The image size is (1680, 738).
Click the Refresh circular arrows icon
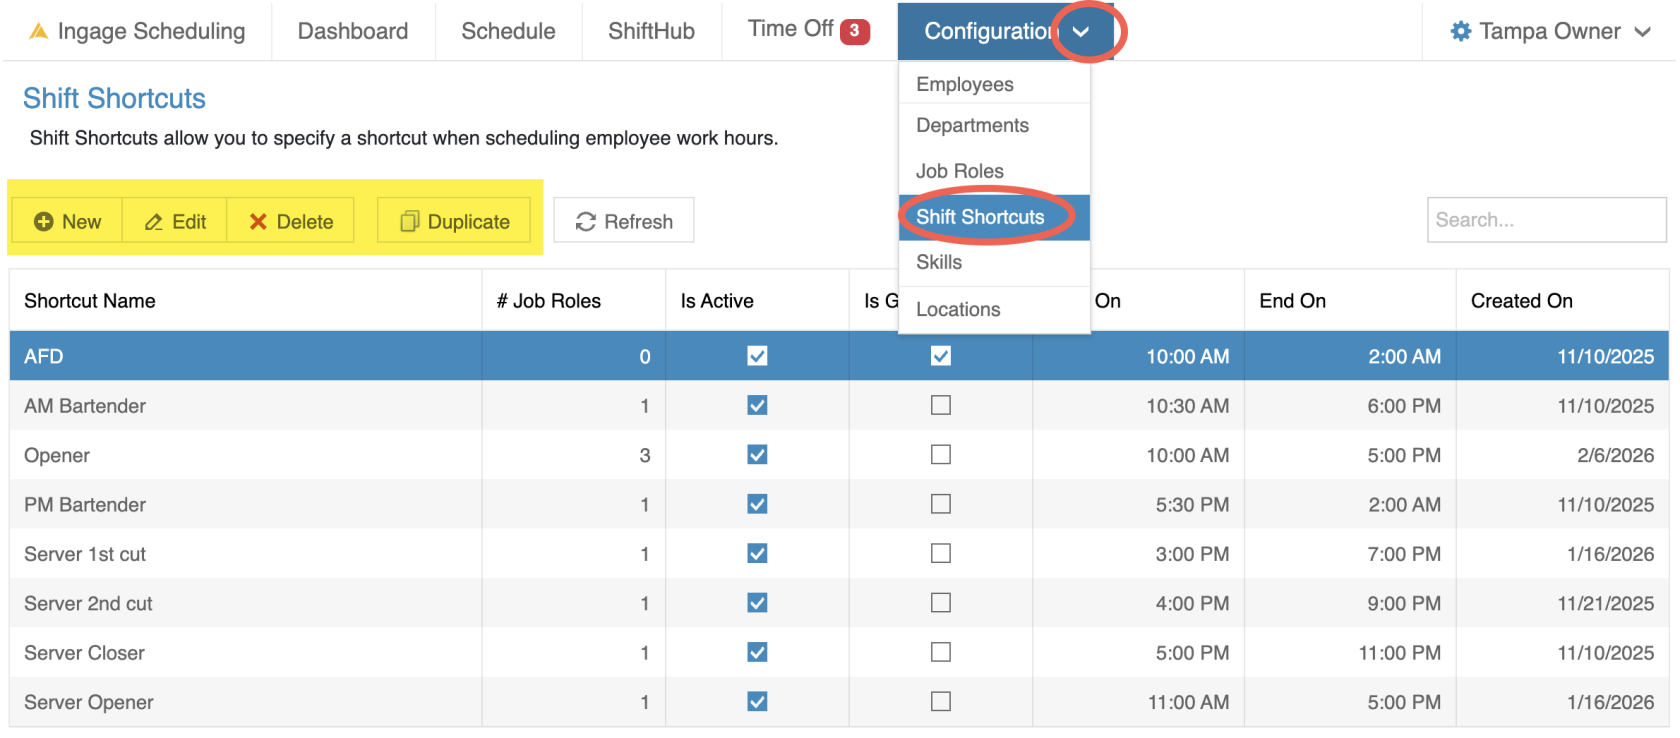coord(586,222)
